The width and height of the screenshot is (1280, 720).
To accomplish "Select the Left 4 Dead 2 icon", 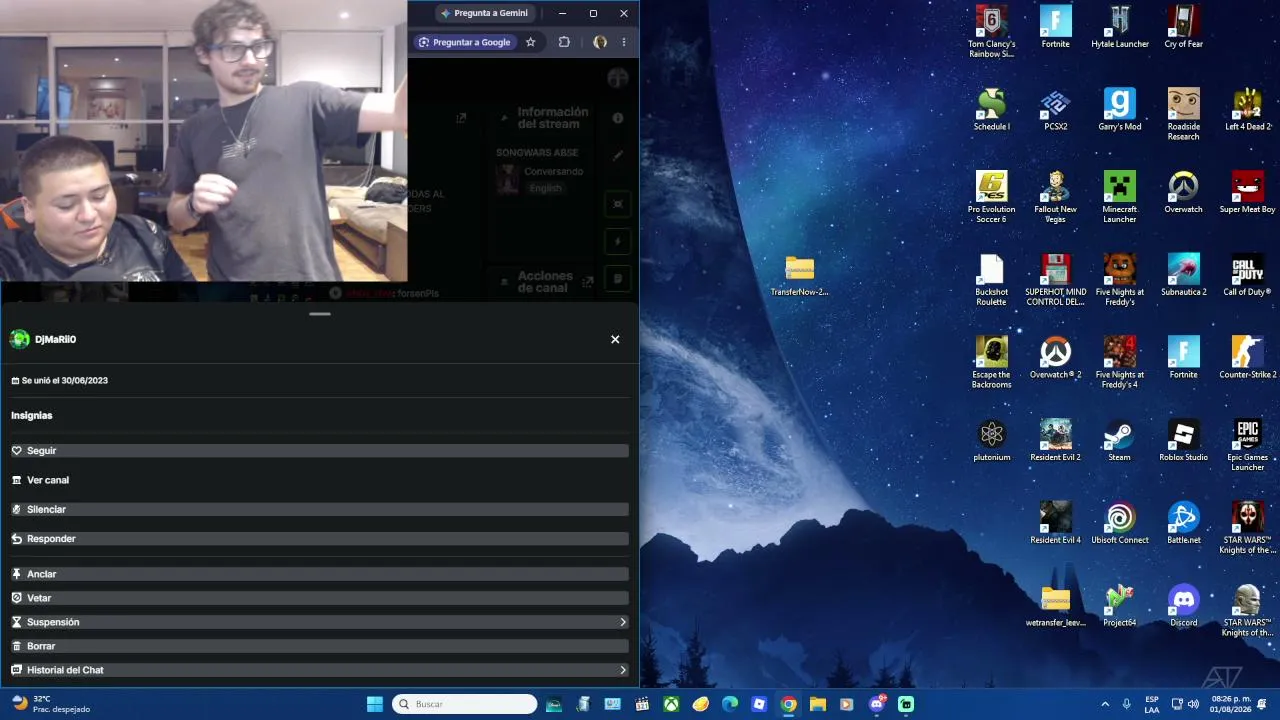I will pos(1247,110).
